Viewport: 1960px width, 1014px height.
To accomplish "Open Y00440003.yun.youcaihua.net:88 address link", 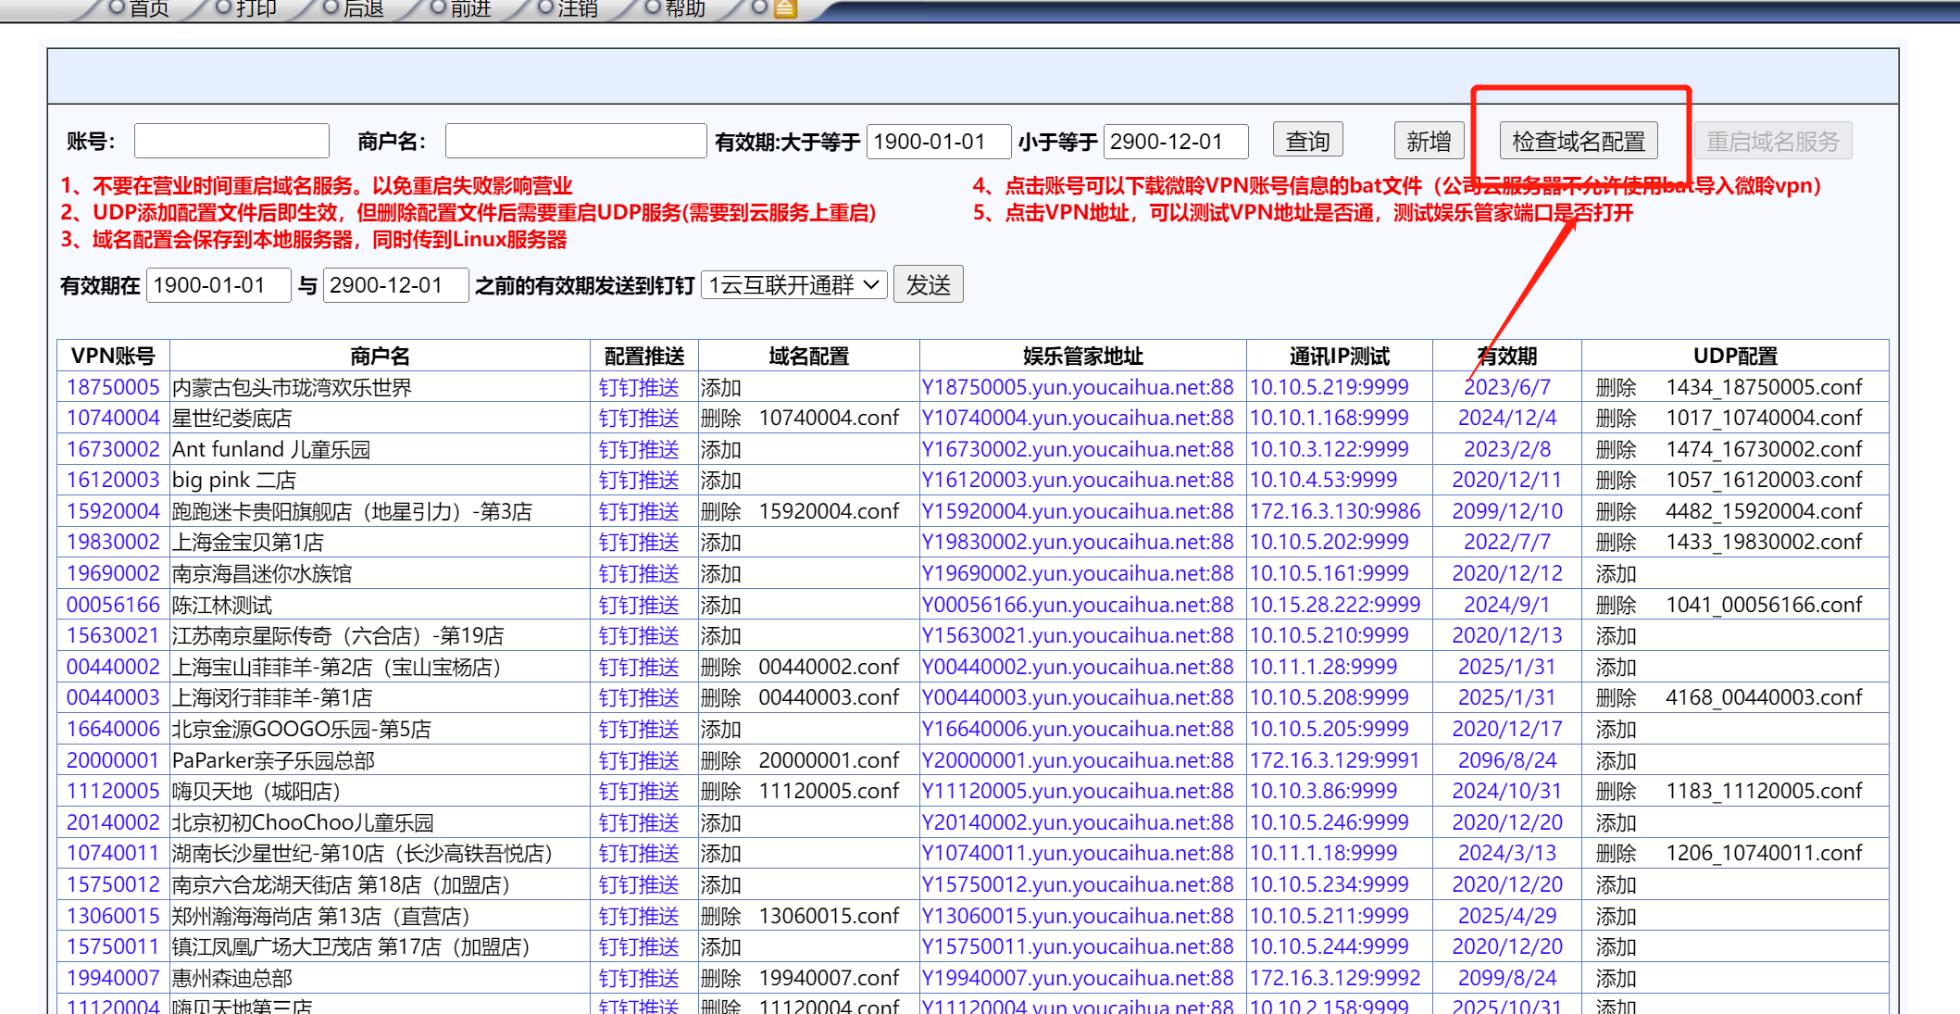I will tap(1078, 697).
